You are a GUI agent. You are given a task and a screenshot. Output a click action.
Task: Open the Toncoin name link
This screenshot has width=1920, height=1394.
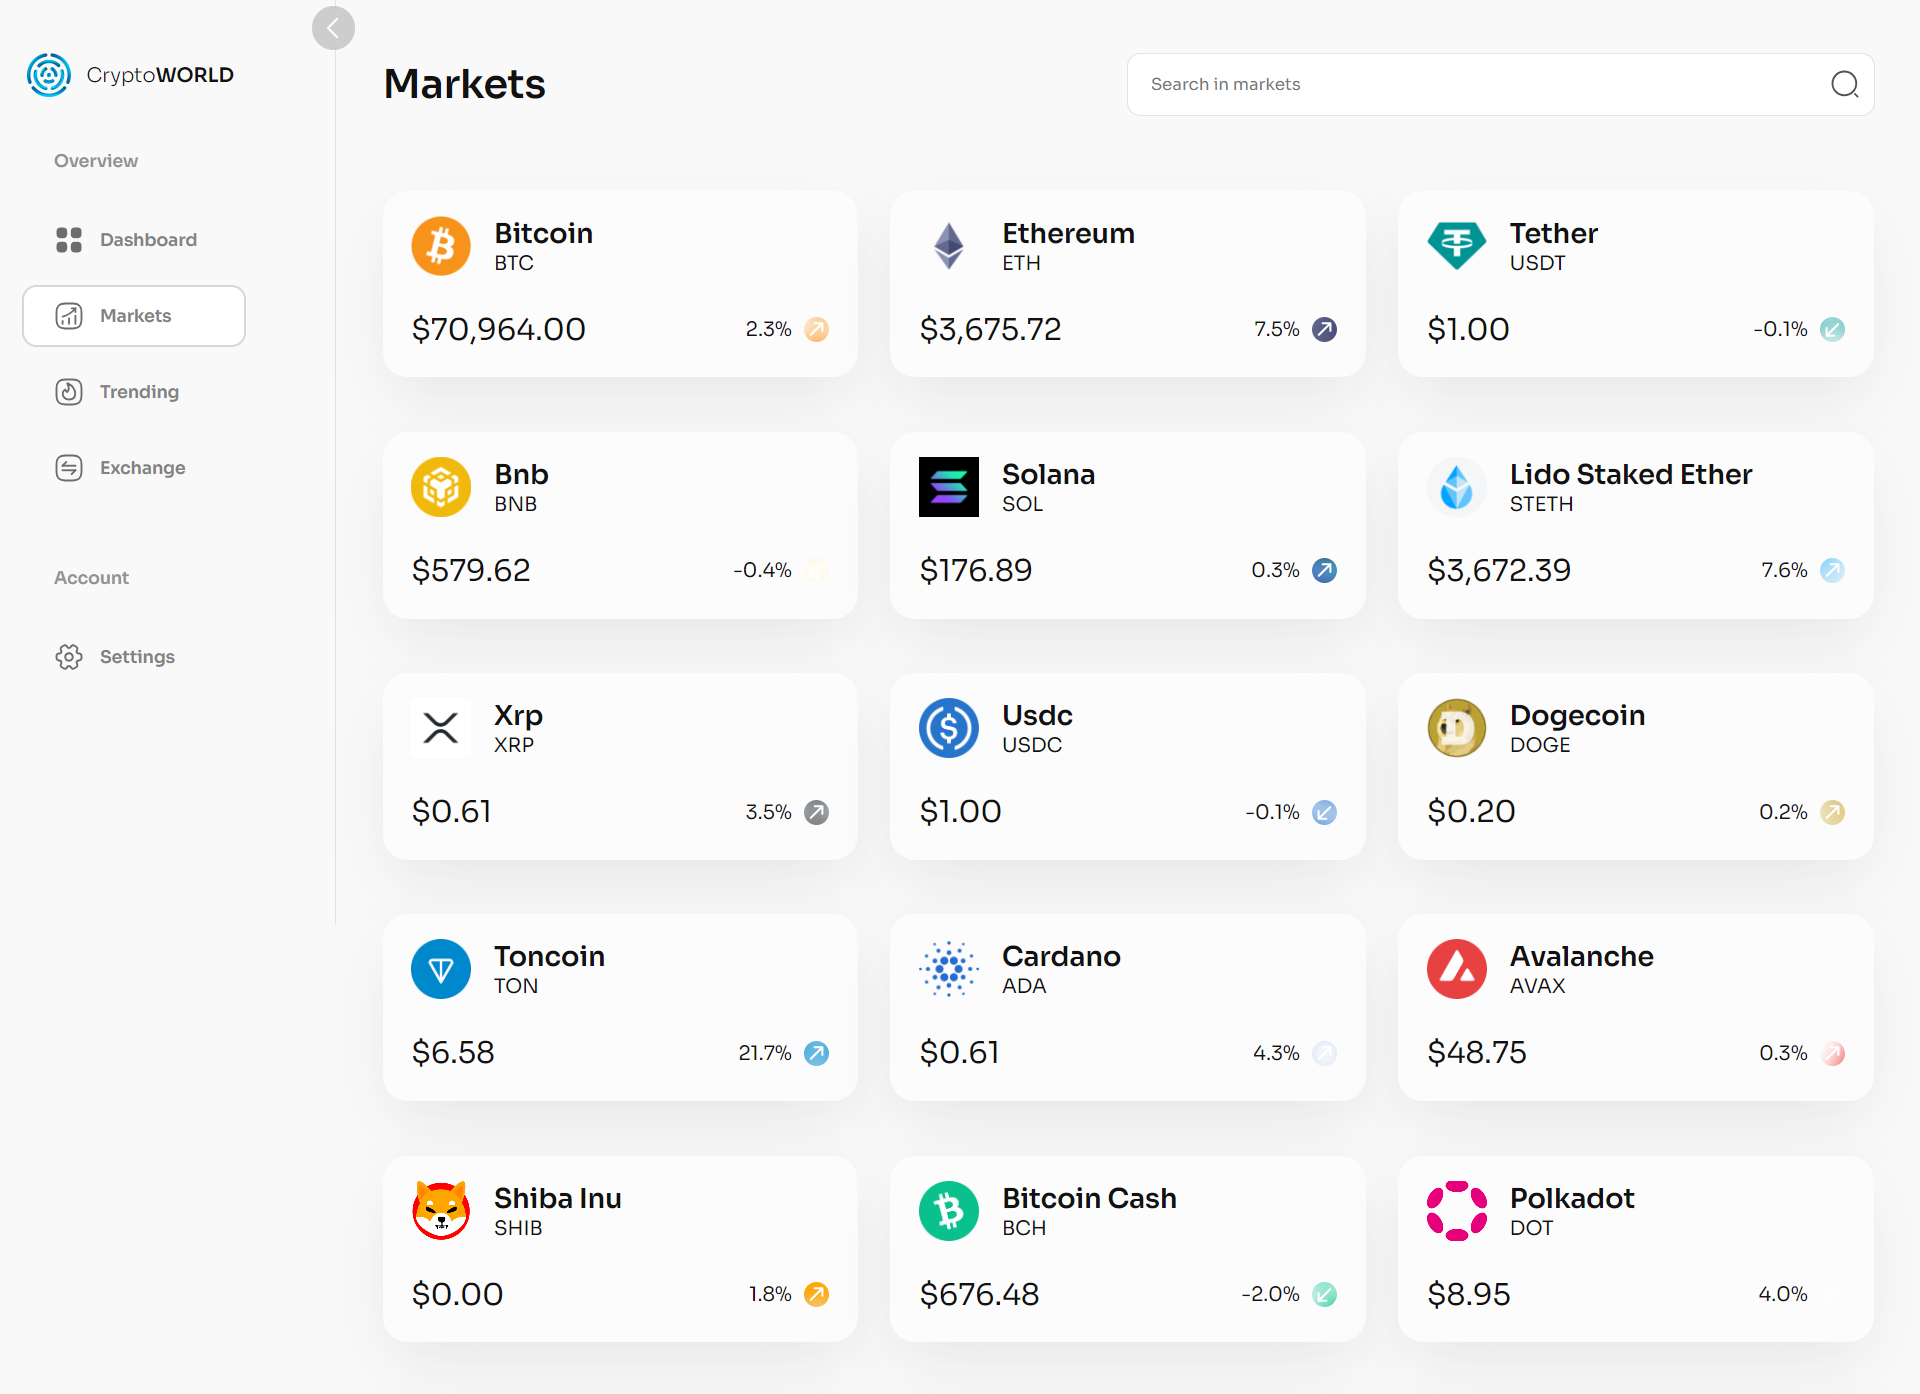[550, 956]
